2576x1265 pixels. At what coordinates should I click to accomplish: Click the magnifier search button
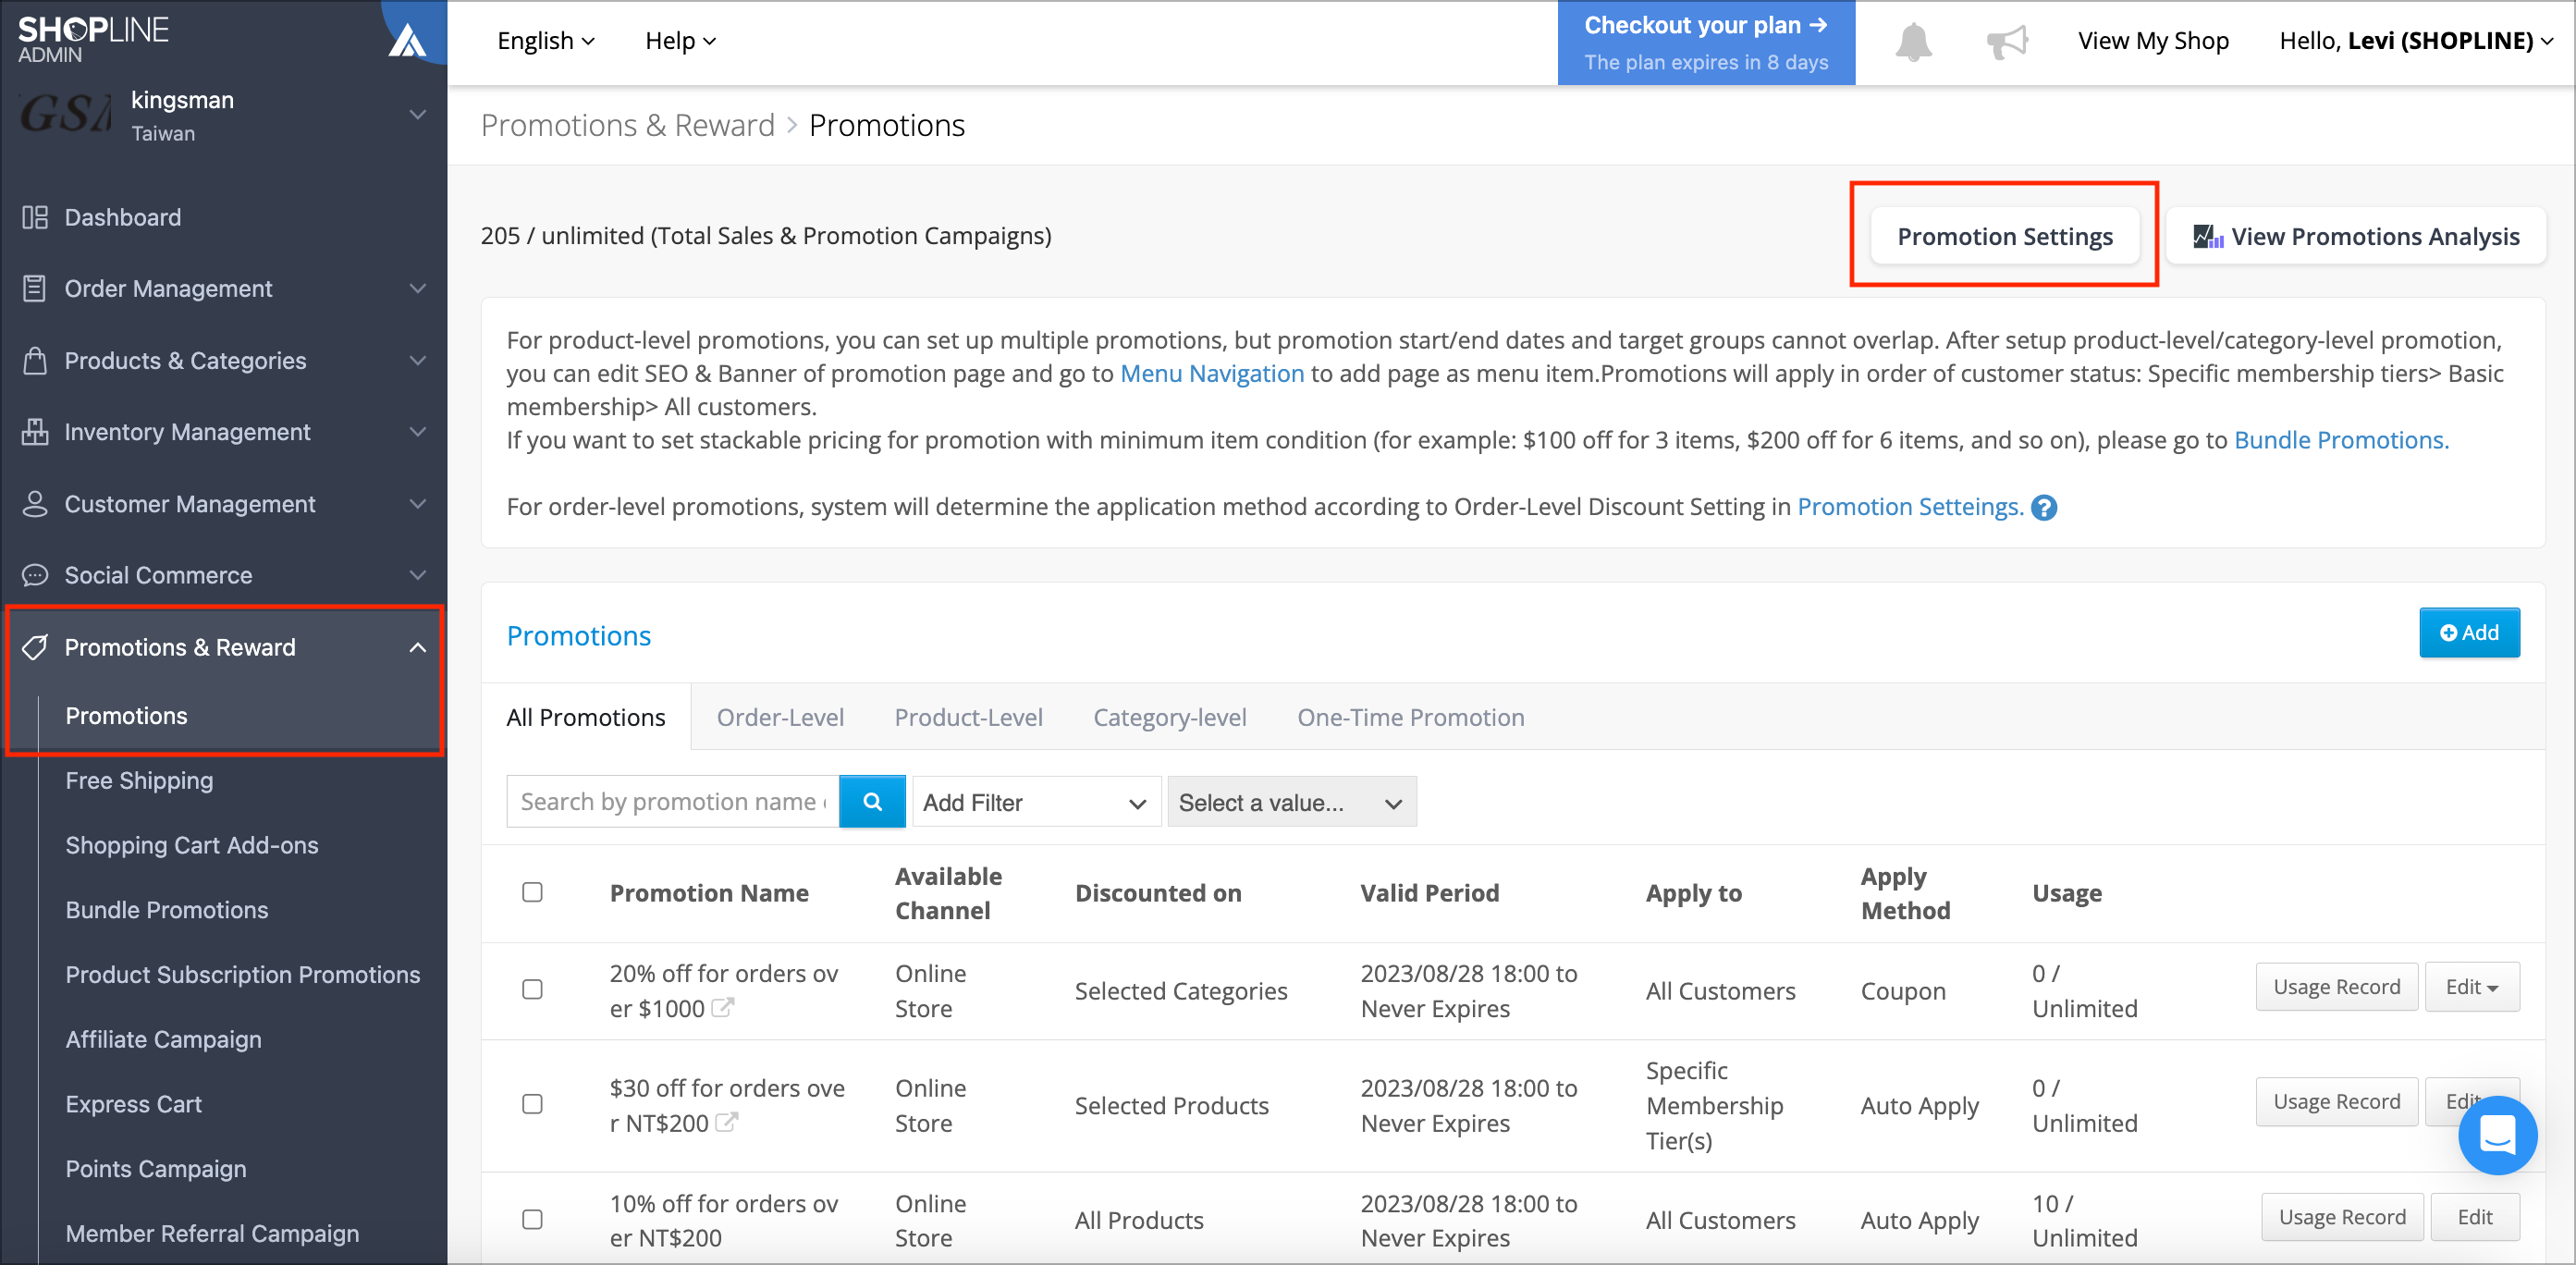(x=872, y=801)
